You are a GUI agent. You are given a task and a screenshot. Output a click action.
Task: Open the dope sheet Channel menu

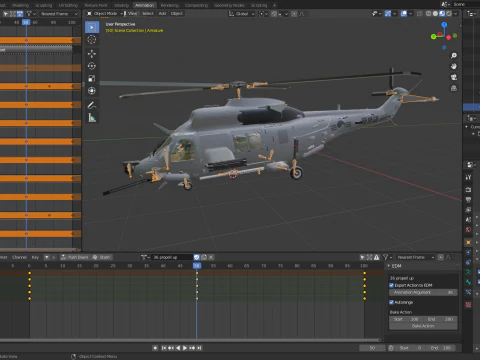(19, 257)
